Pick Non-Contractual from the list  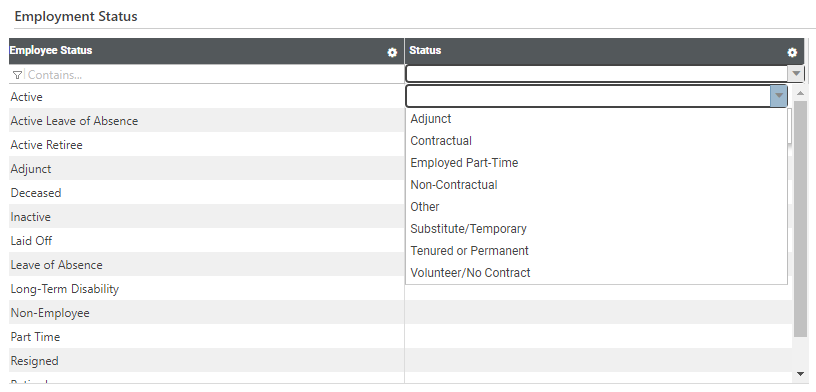(454, 185)
